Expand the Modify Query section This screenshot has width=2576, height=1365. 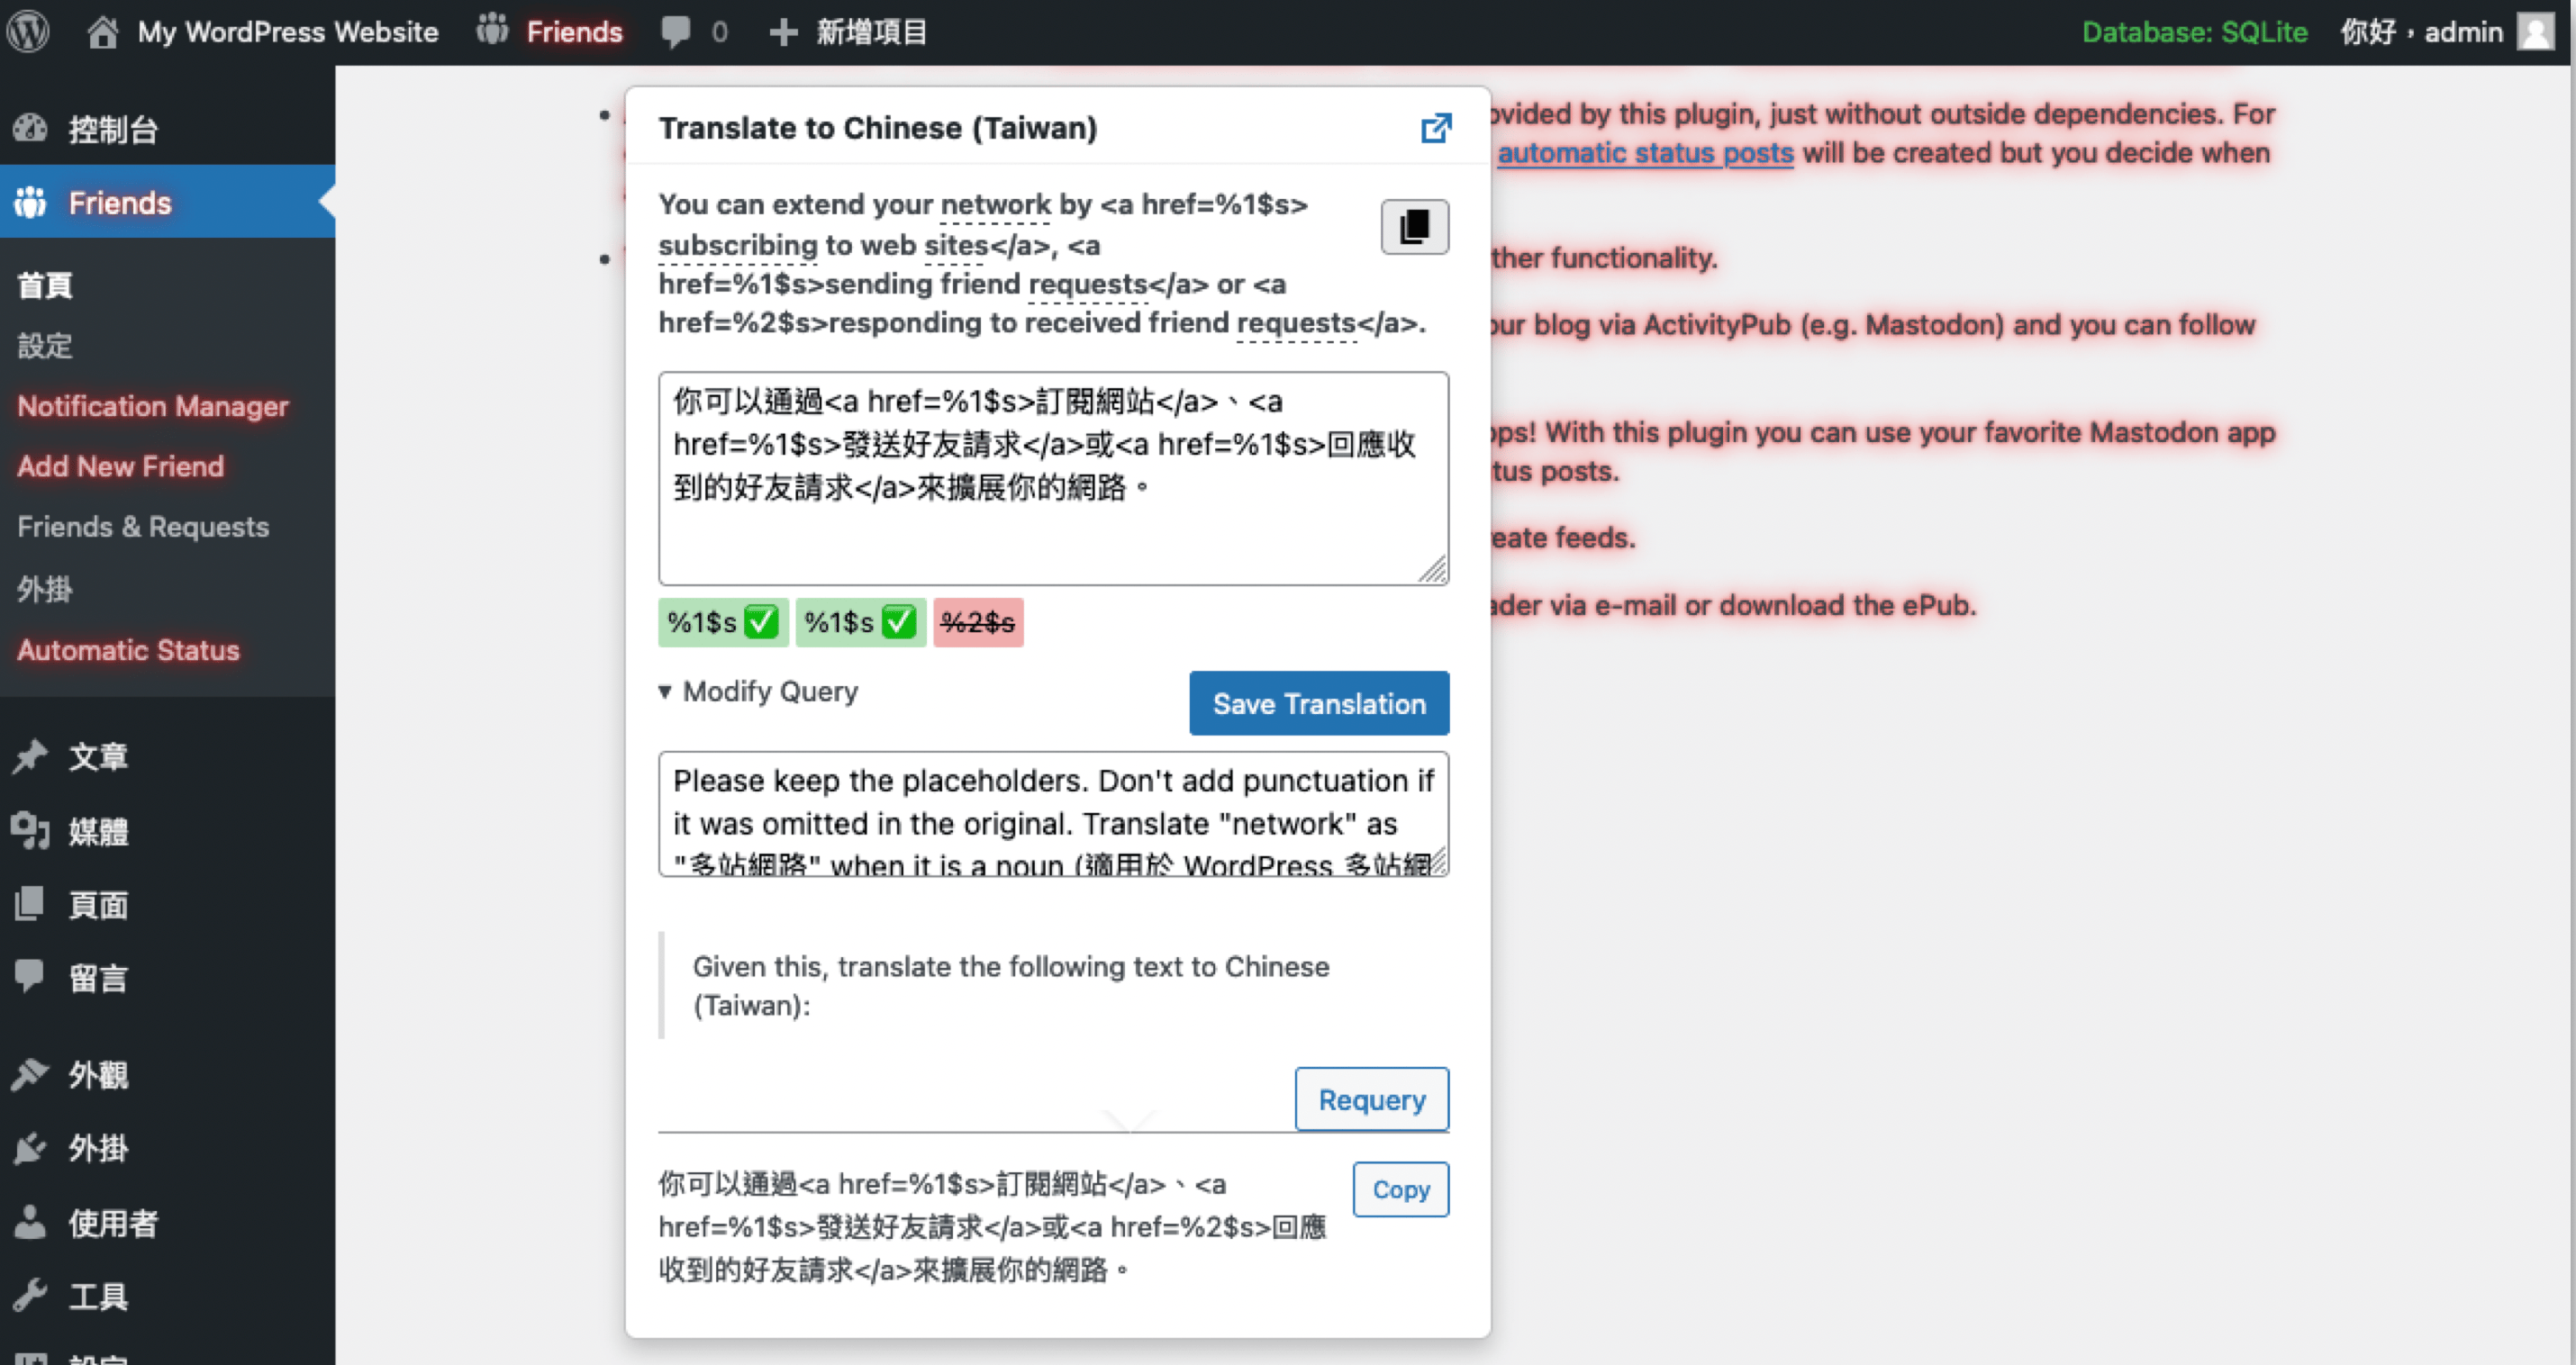coord(758,691)
